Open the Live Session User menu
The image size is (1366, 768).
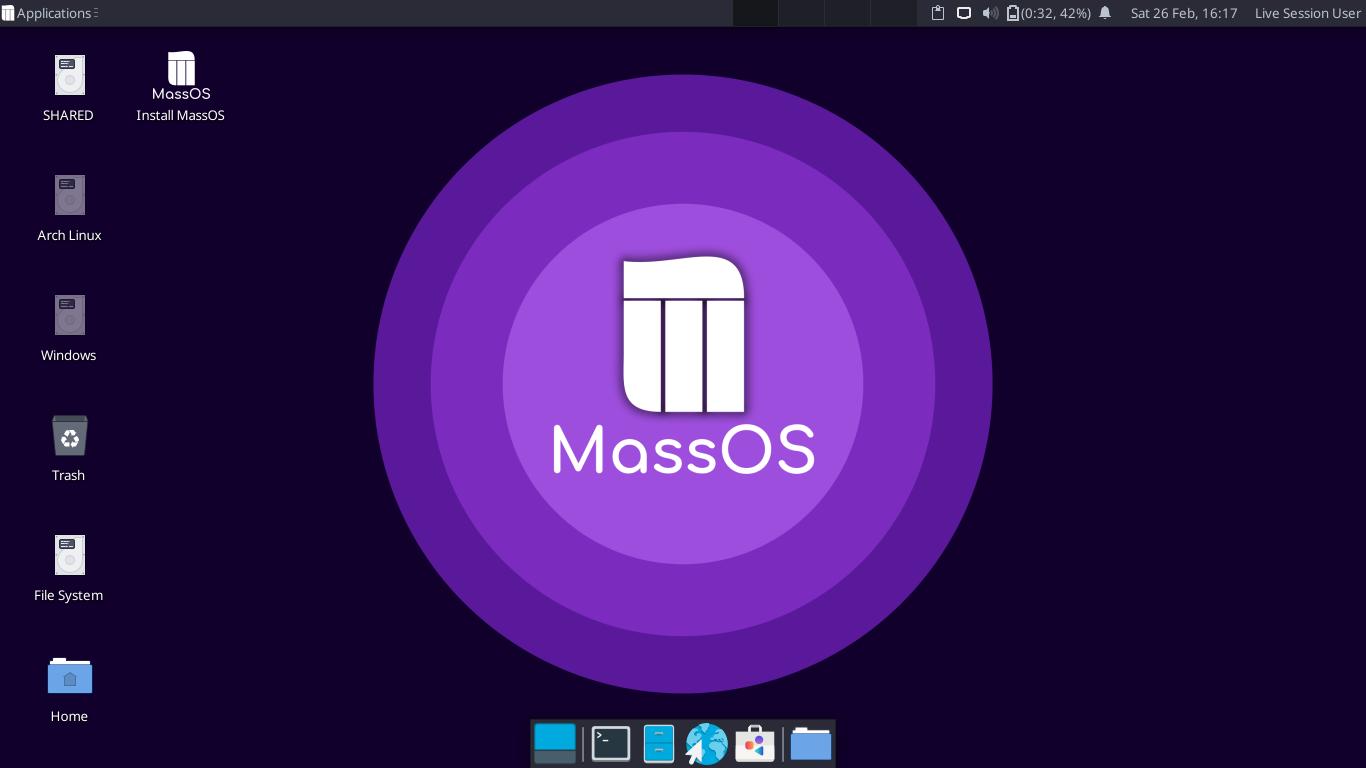1308,13
